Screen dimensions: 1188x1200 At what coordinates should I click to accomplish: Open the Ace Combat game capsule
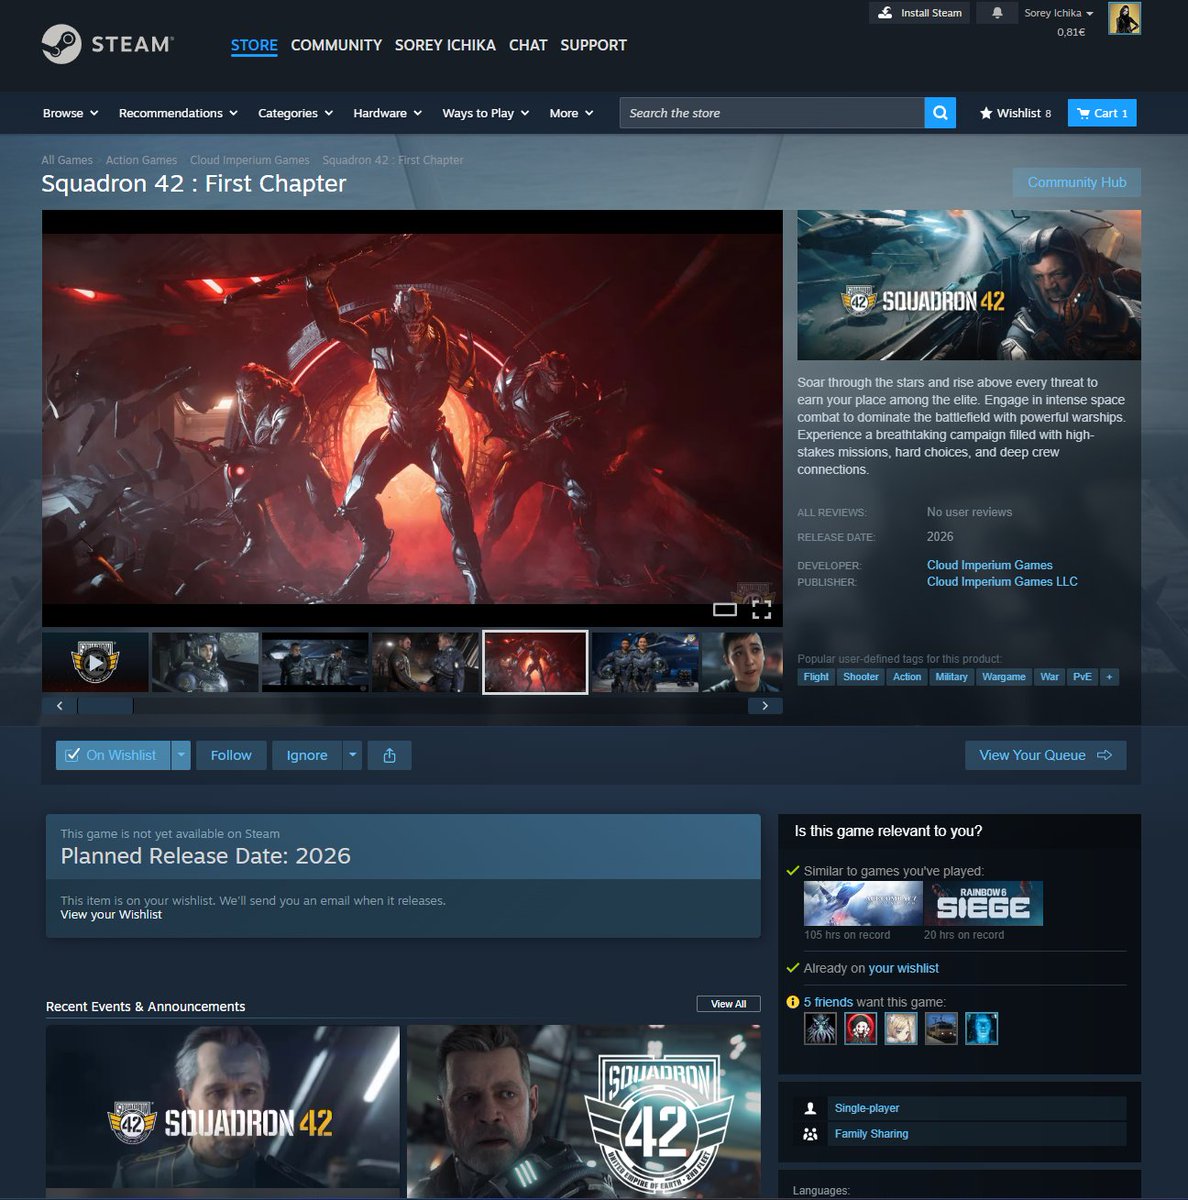click(x=863, y=904)
